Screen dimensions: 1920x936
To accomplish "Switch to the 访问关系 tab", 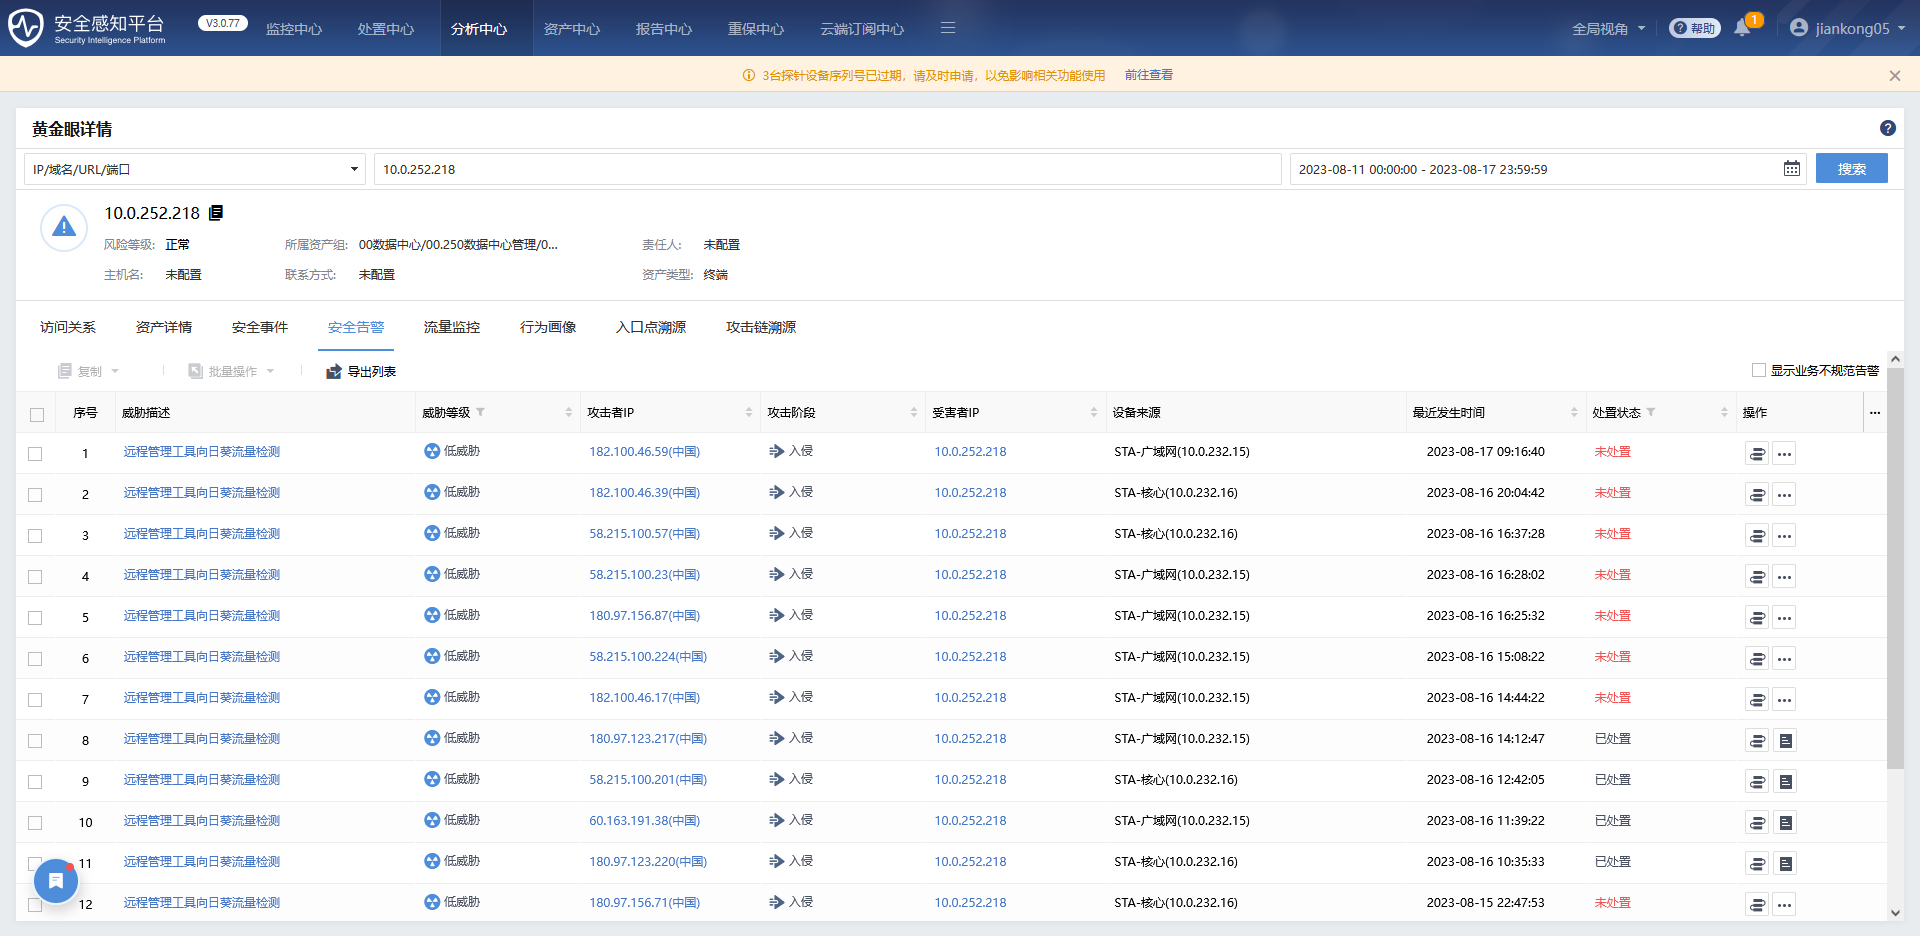I will 68,327.
